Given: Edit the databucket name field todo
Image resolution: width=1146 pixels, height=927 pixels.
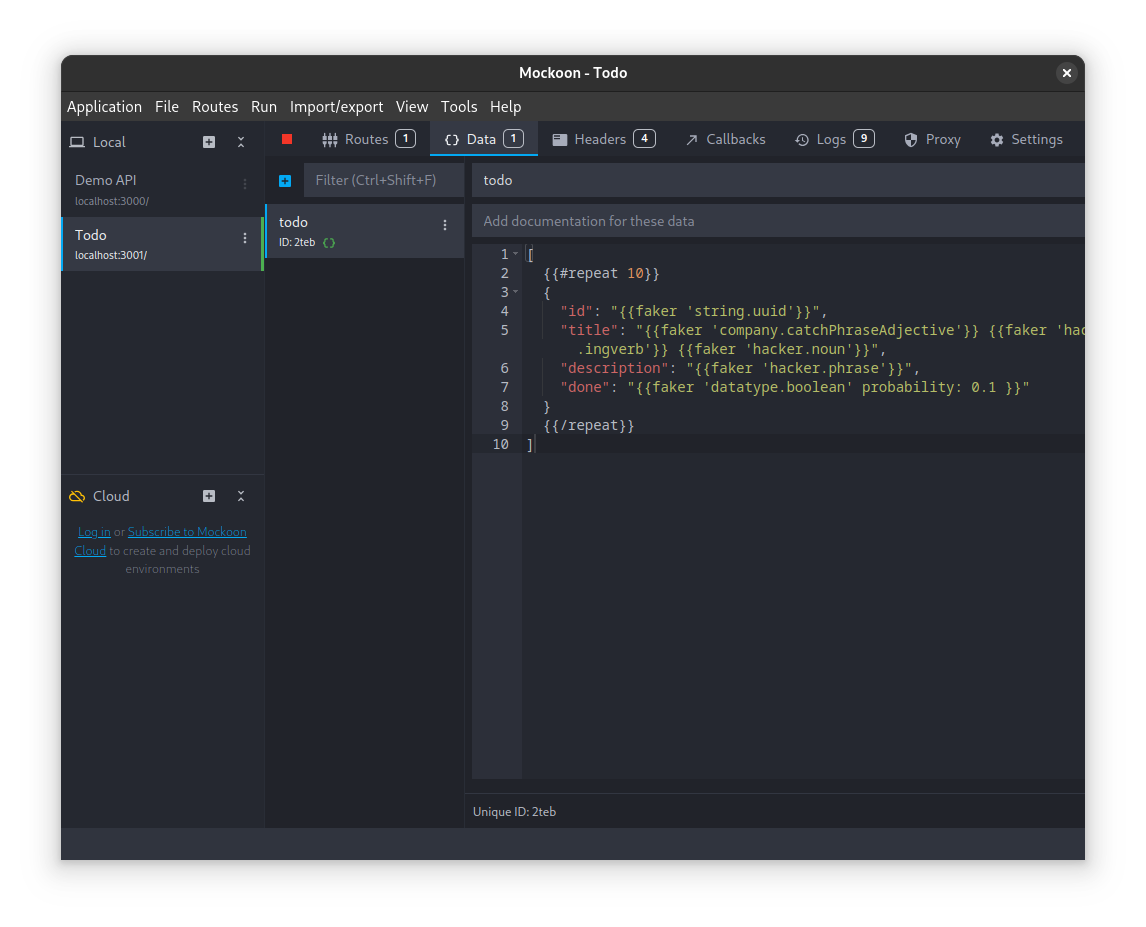Looking at the screenshot, I should 778,181.
